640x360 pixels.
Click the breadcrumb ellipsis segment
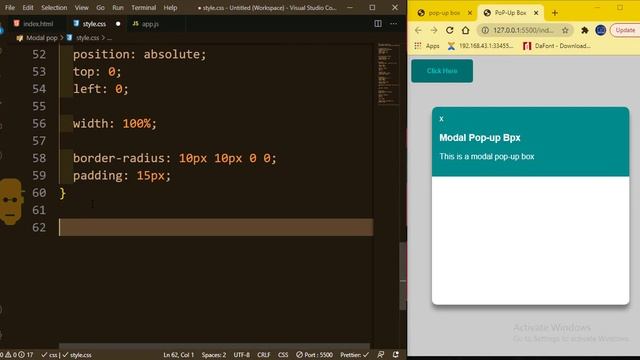pyautogui.click(x=109, y=38)
